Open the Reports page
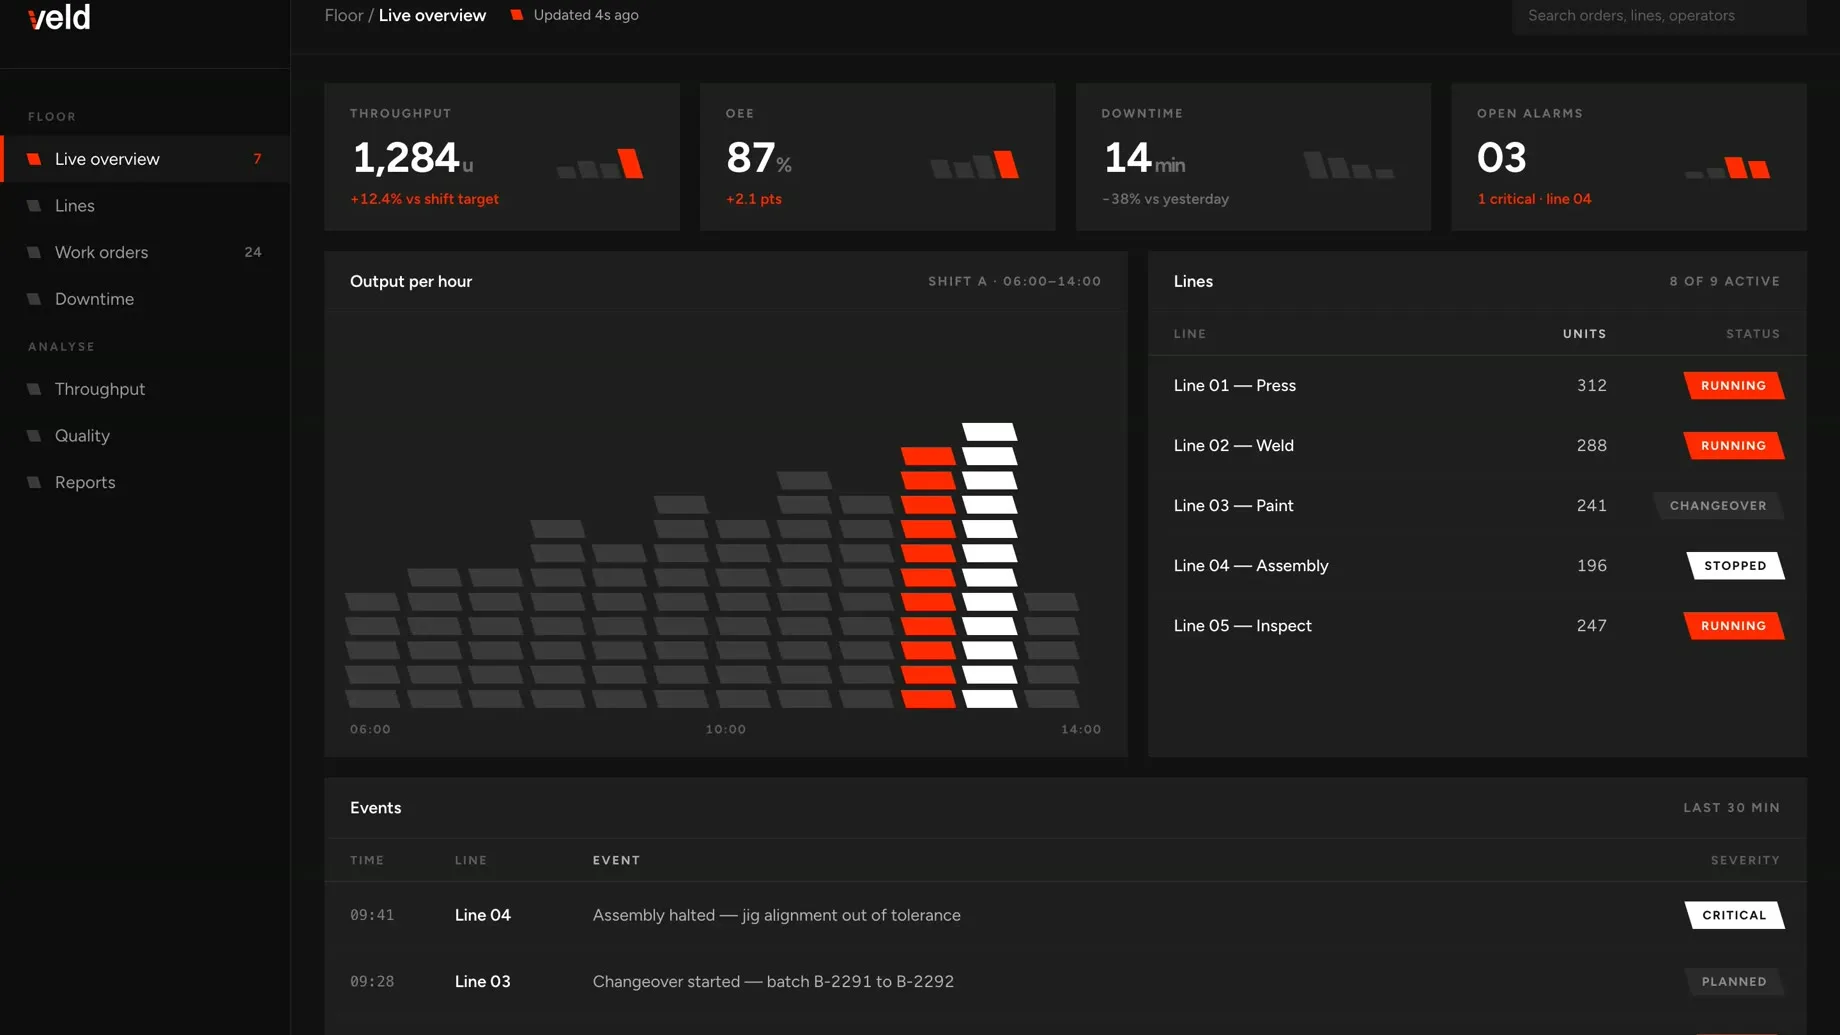This screenshot has height=1035, width=1840. click(145, 482)
